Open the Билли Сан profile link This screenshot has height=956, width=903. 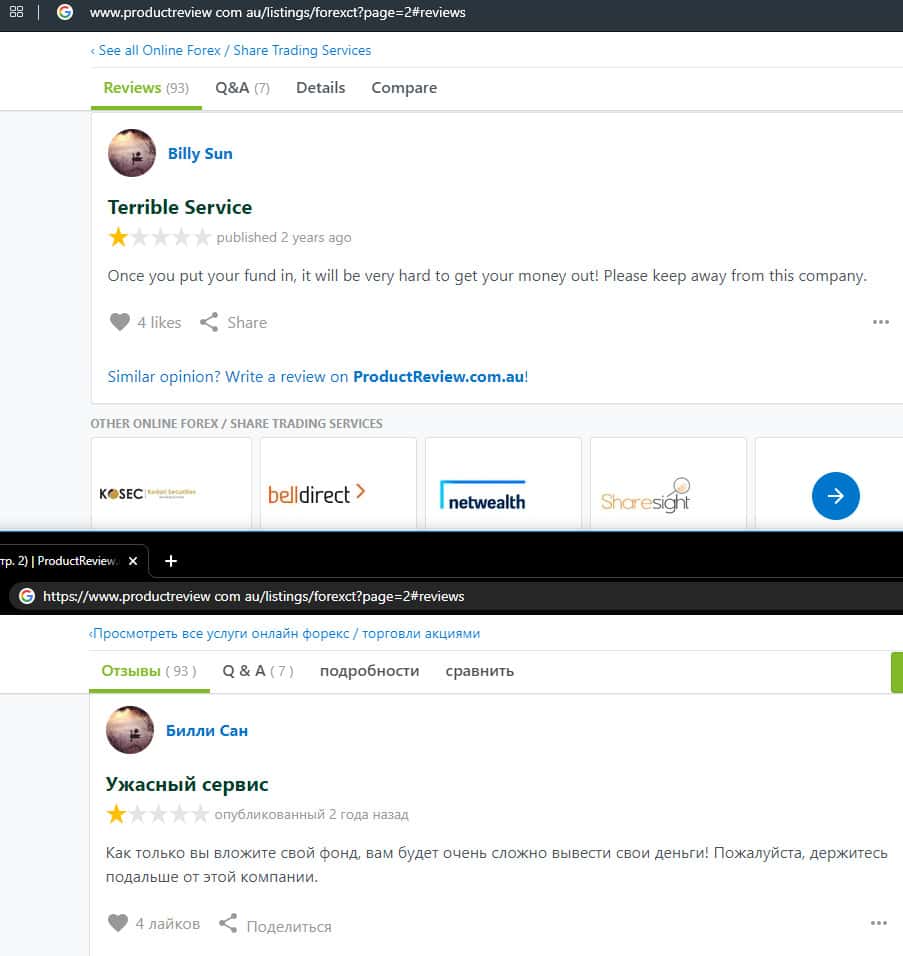207,730
